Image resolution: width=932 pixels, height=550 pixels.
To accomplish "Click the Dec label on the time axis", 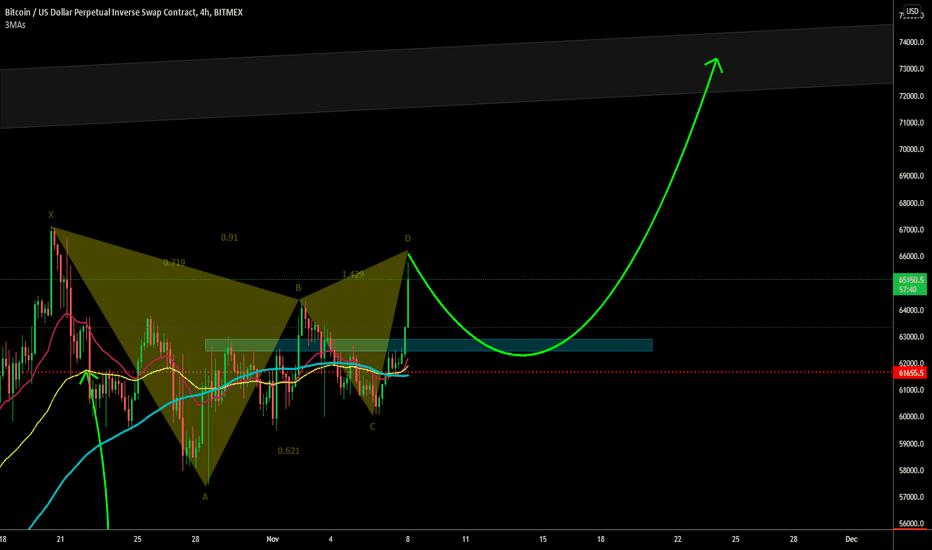I will coord(851,539).
